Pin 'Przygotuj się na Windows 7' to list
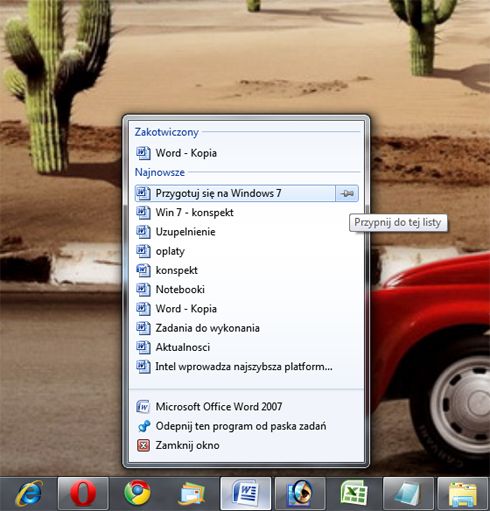 click(x=347, y=193)
